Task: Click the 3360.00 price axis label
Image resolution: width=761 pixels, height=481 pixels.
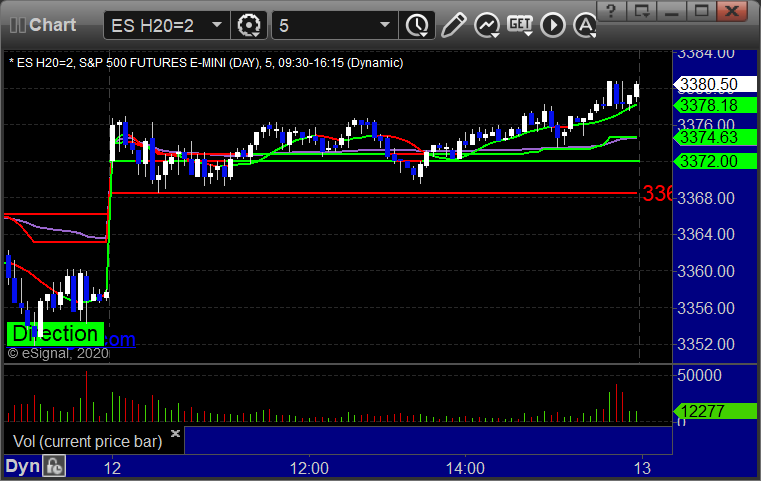Action: coord(706,271)
